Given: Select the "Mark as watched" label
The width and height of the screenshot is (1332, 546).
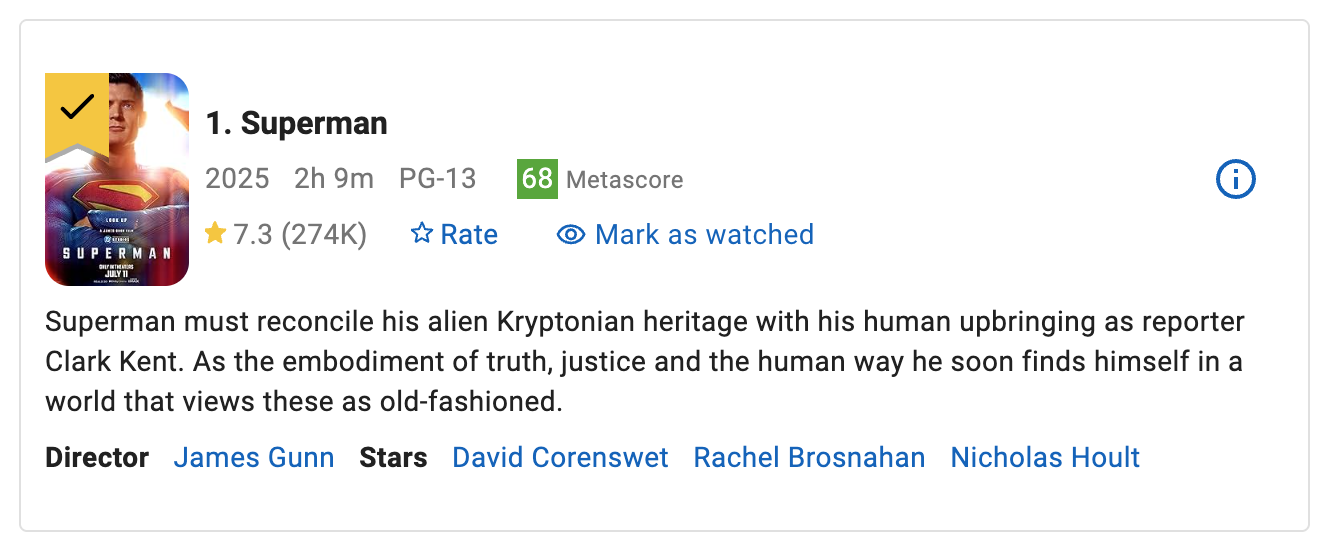Looking at the screenshot, I should [x=704, y=235].
